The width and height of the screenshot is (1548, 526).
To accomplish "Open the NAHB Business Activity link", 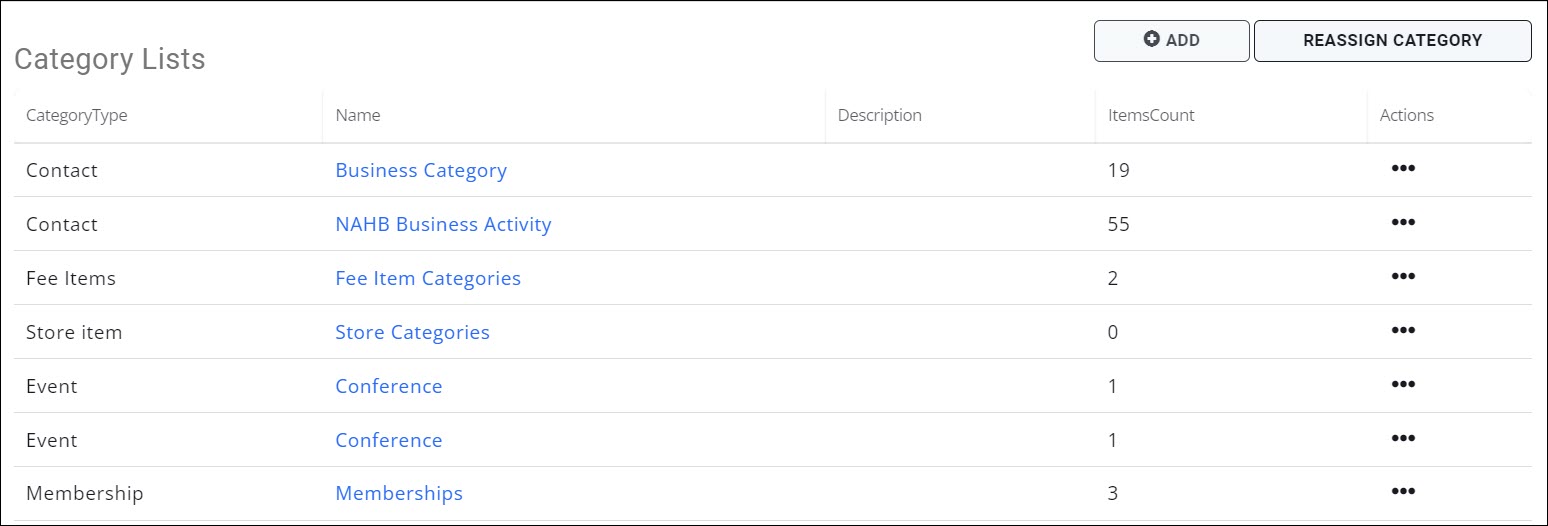I will [x=443, y=224].
